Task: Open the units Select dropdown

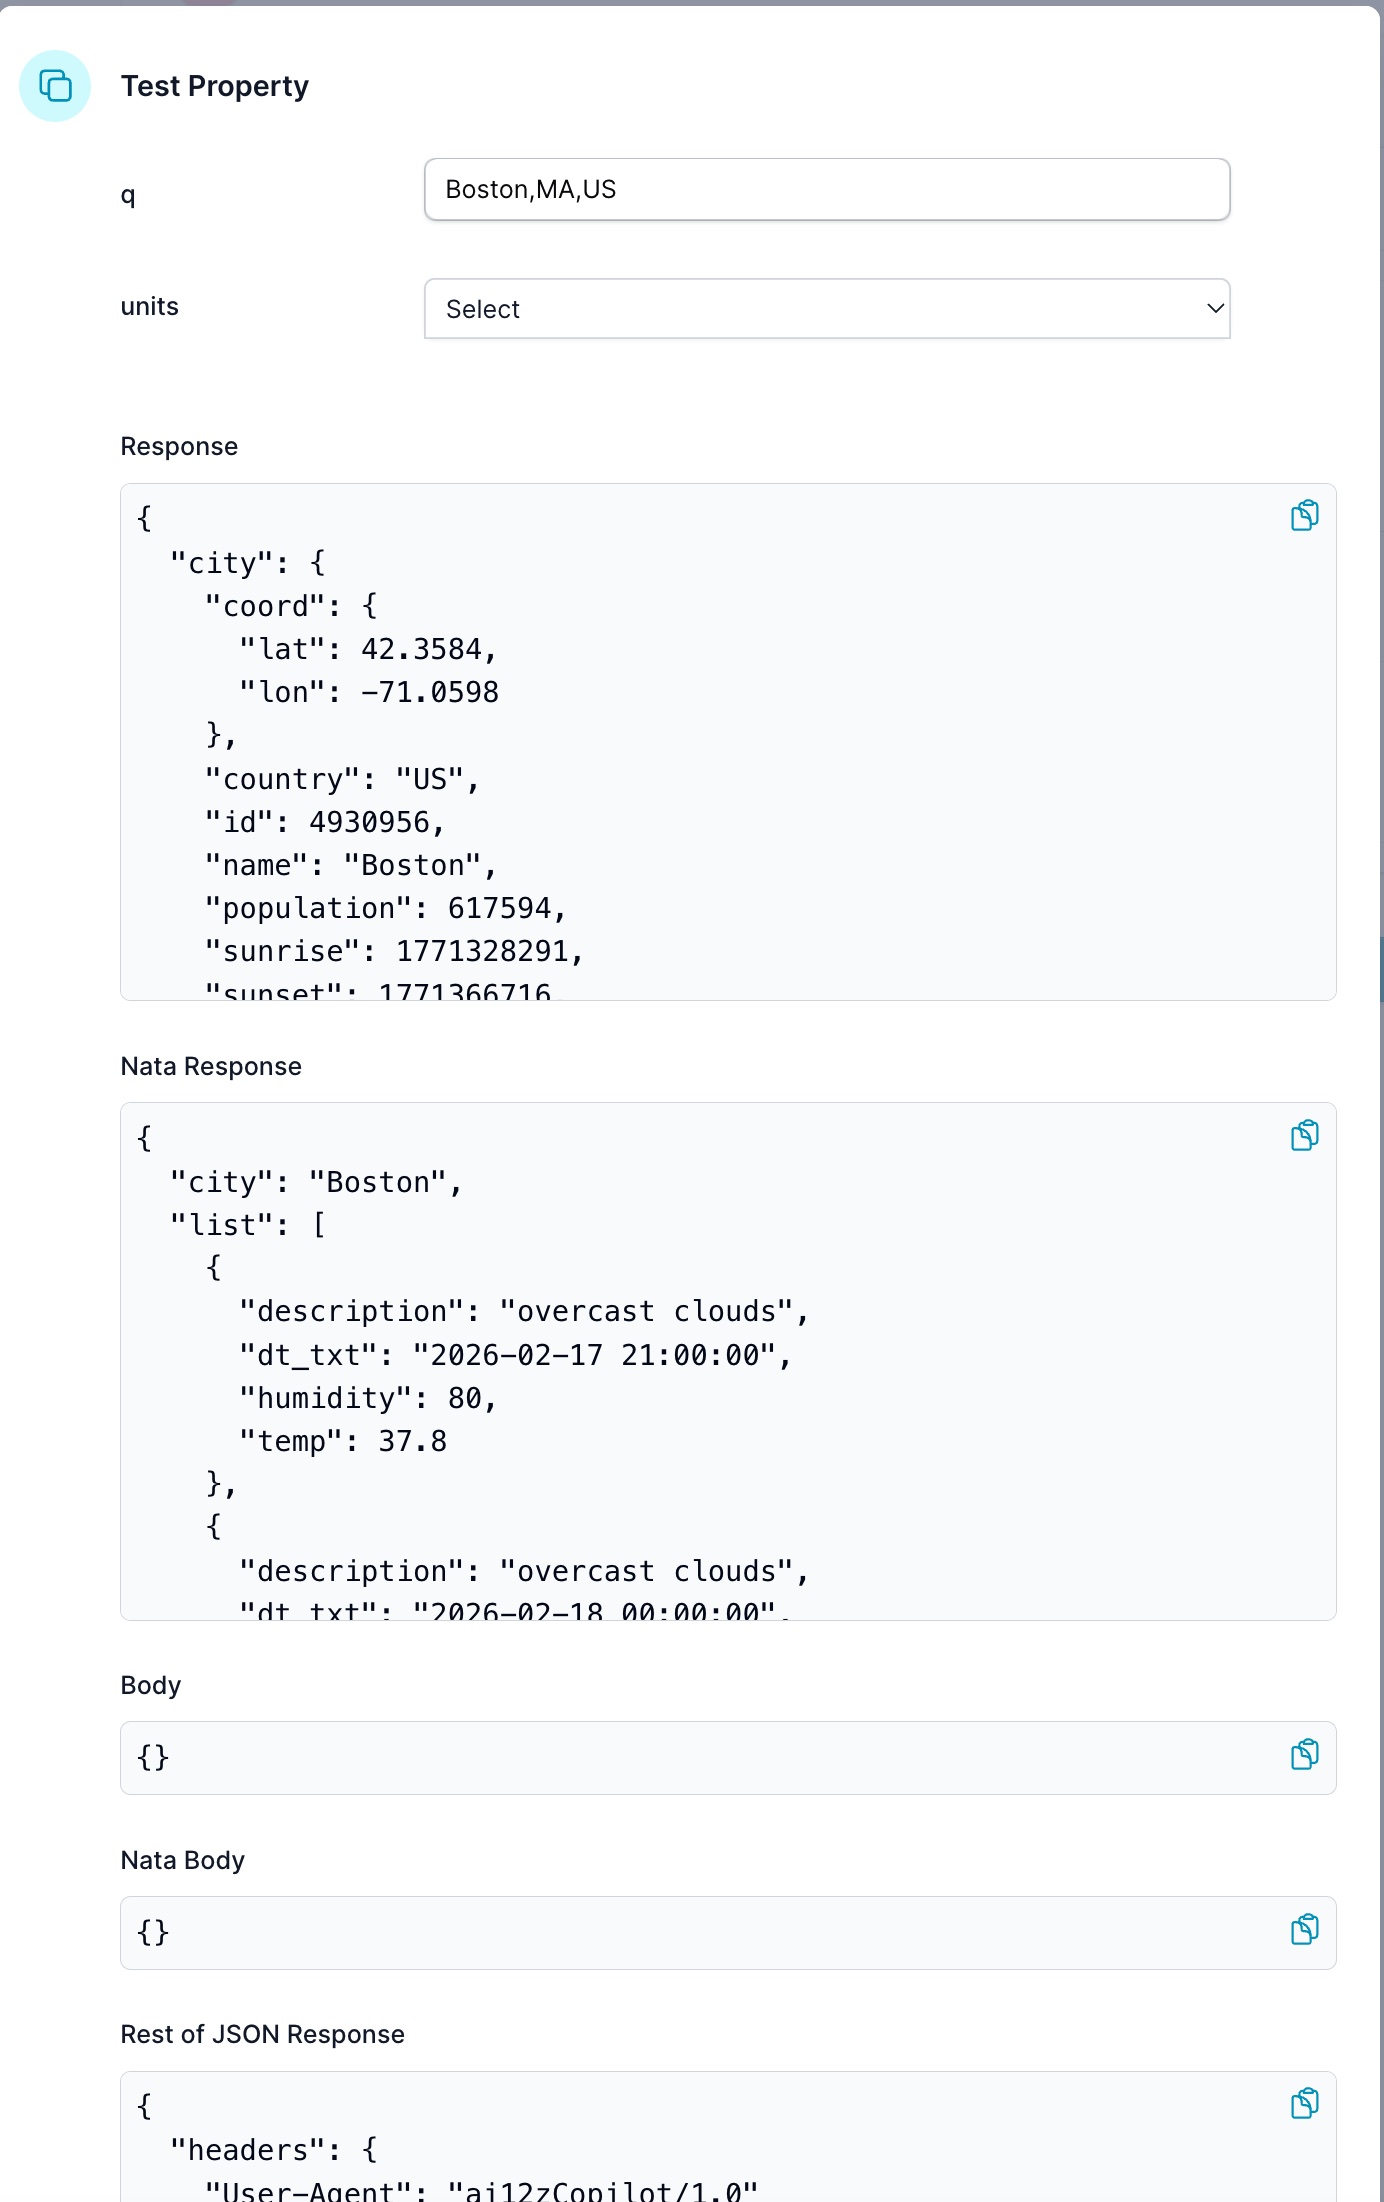Action: 826,309
